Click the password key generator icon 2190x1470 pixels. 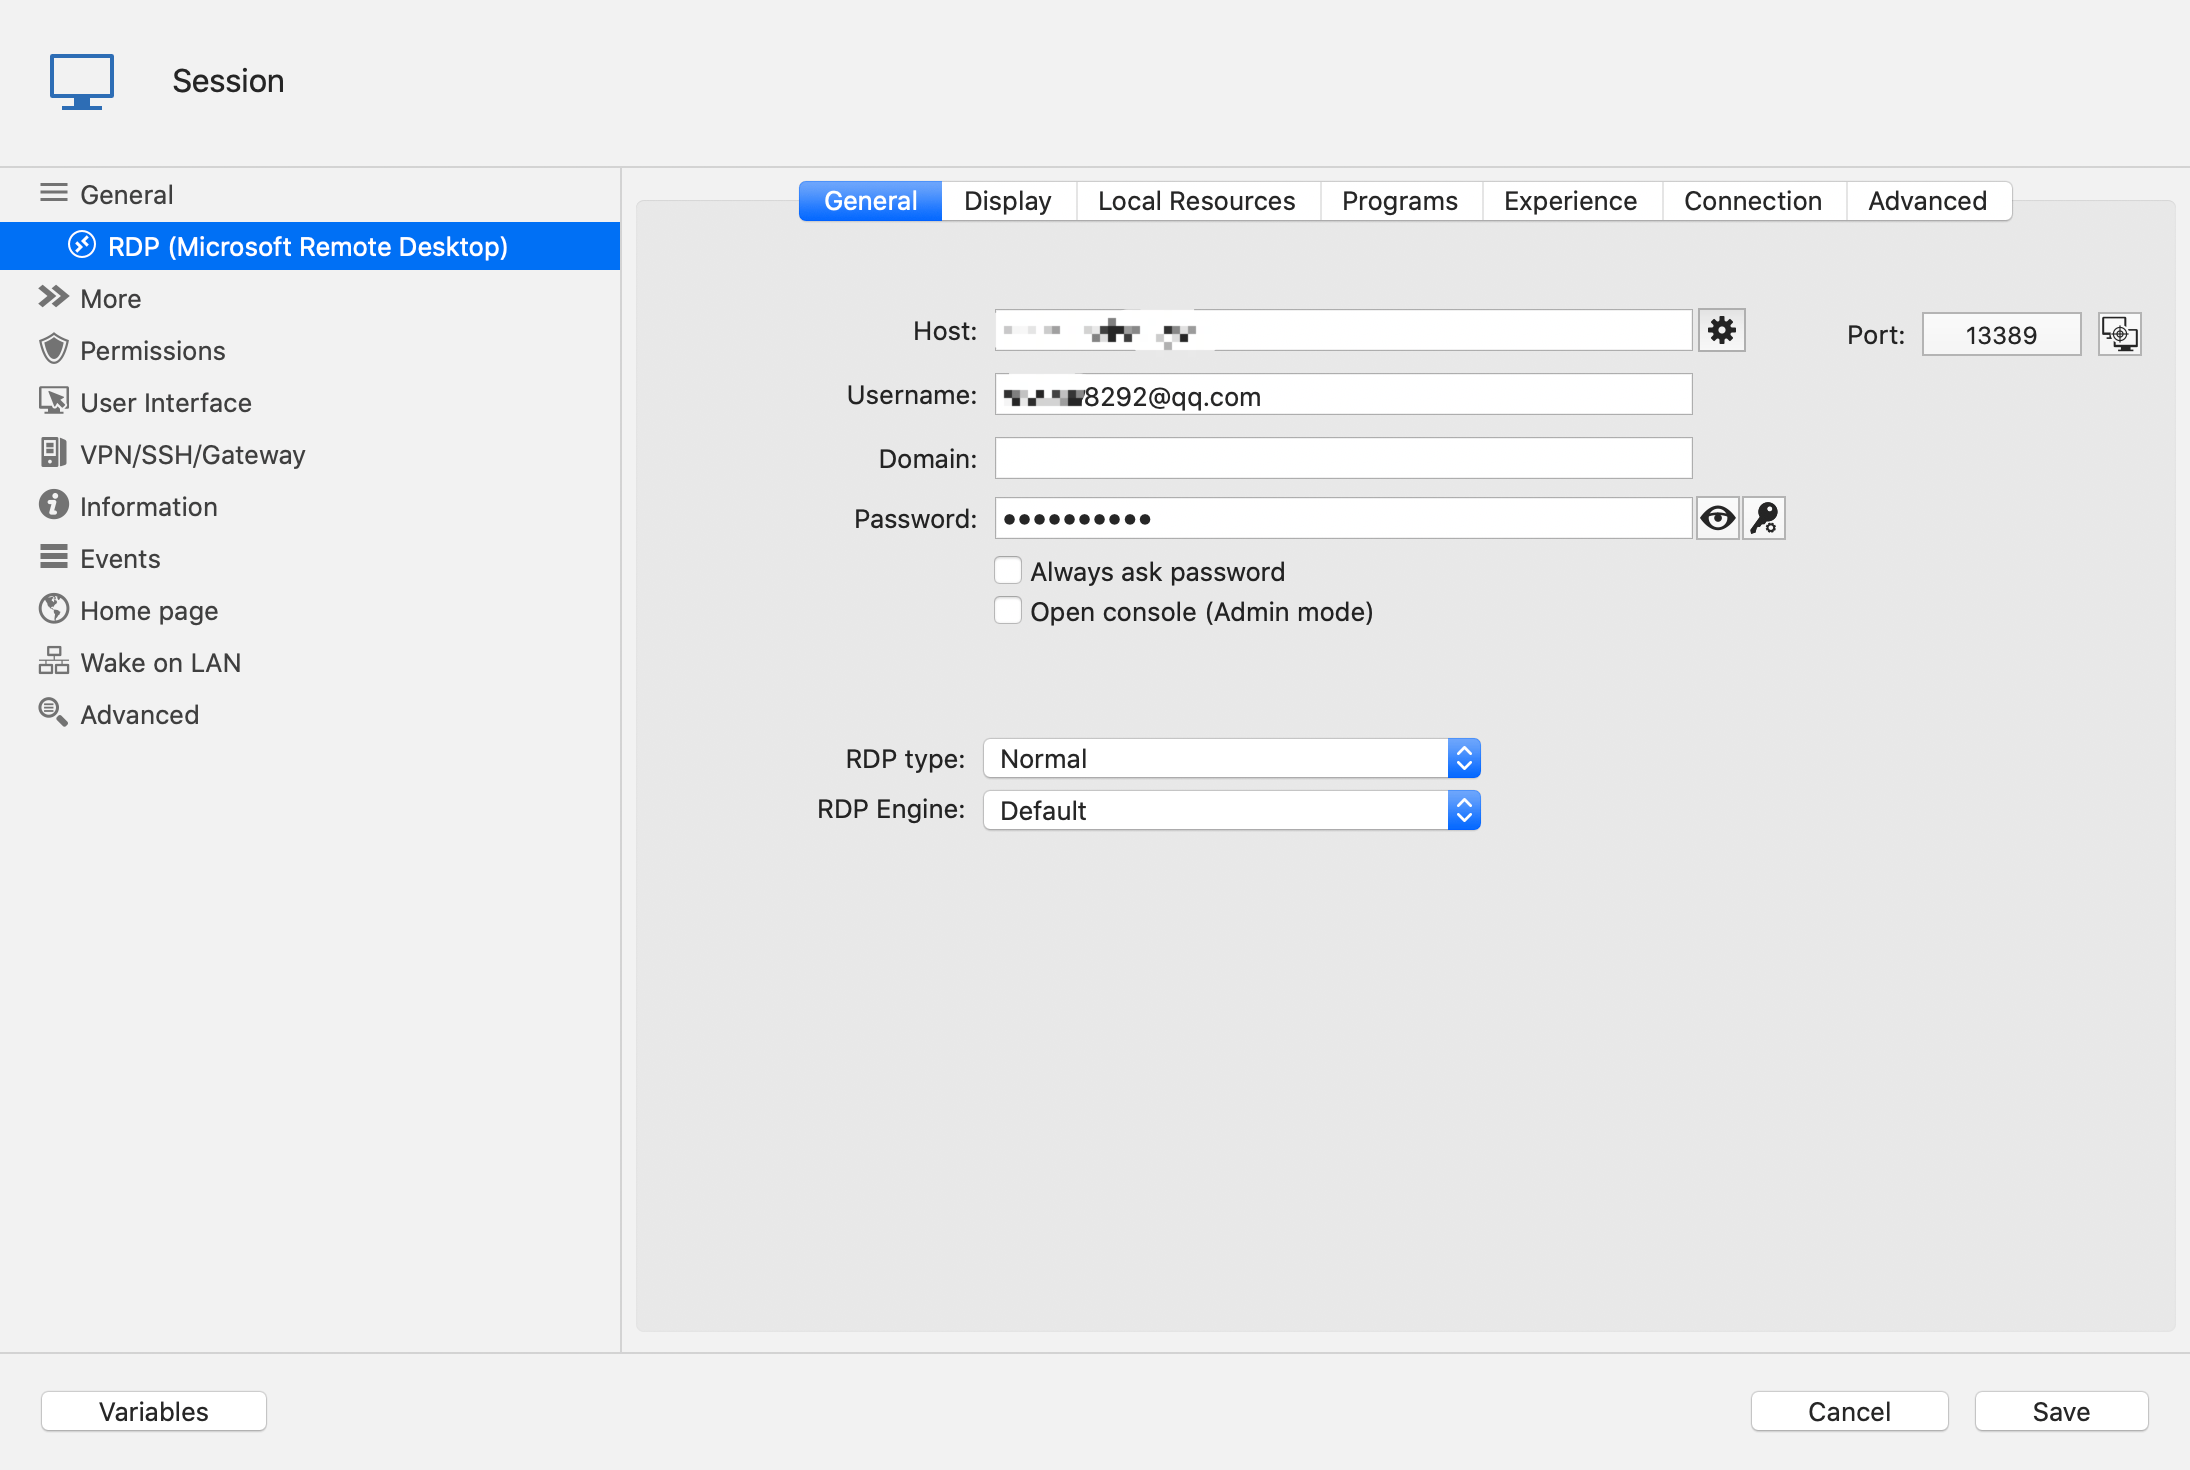1764,518
